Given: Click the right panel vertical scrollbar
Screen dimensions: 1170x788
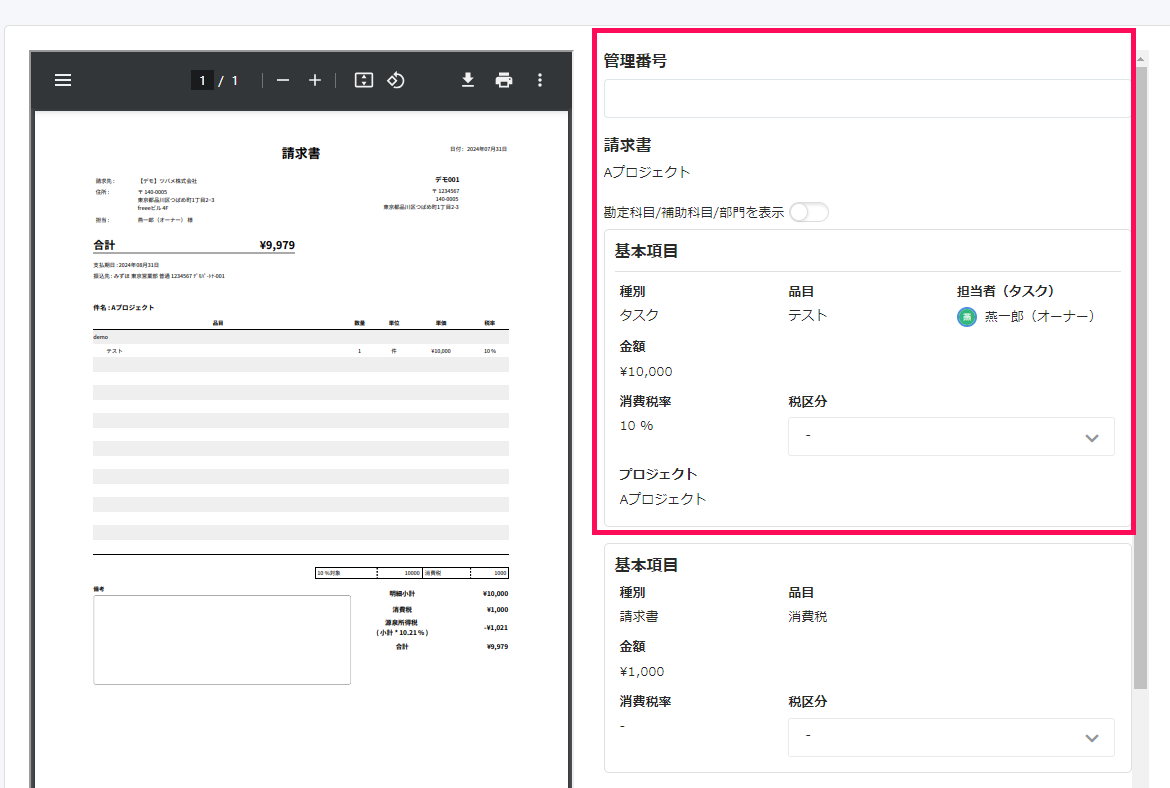Looking at the screenshot, I should 1140,377.
